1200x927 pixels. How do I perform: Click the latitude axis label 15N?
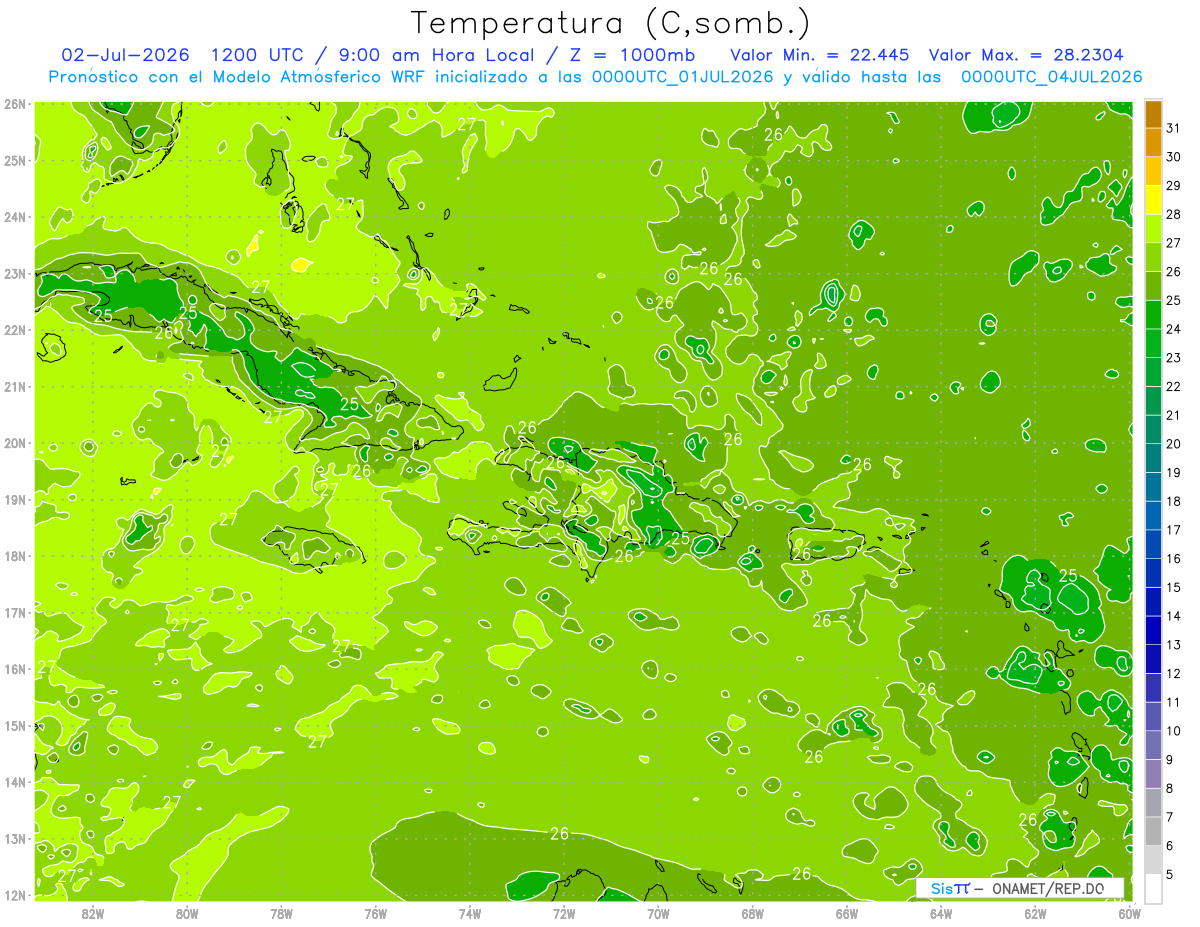click(x=16, y=725)
